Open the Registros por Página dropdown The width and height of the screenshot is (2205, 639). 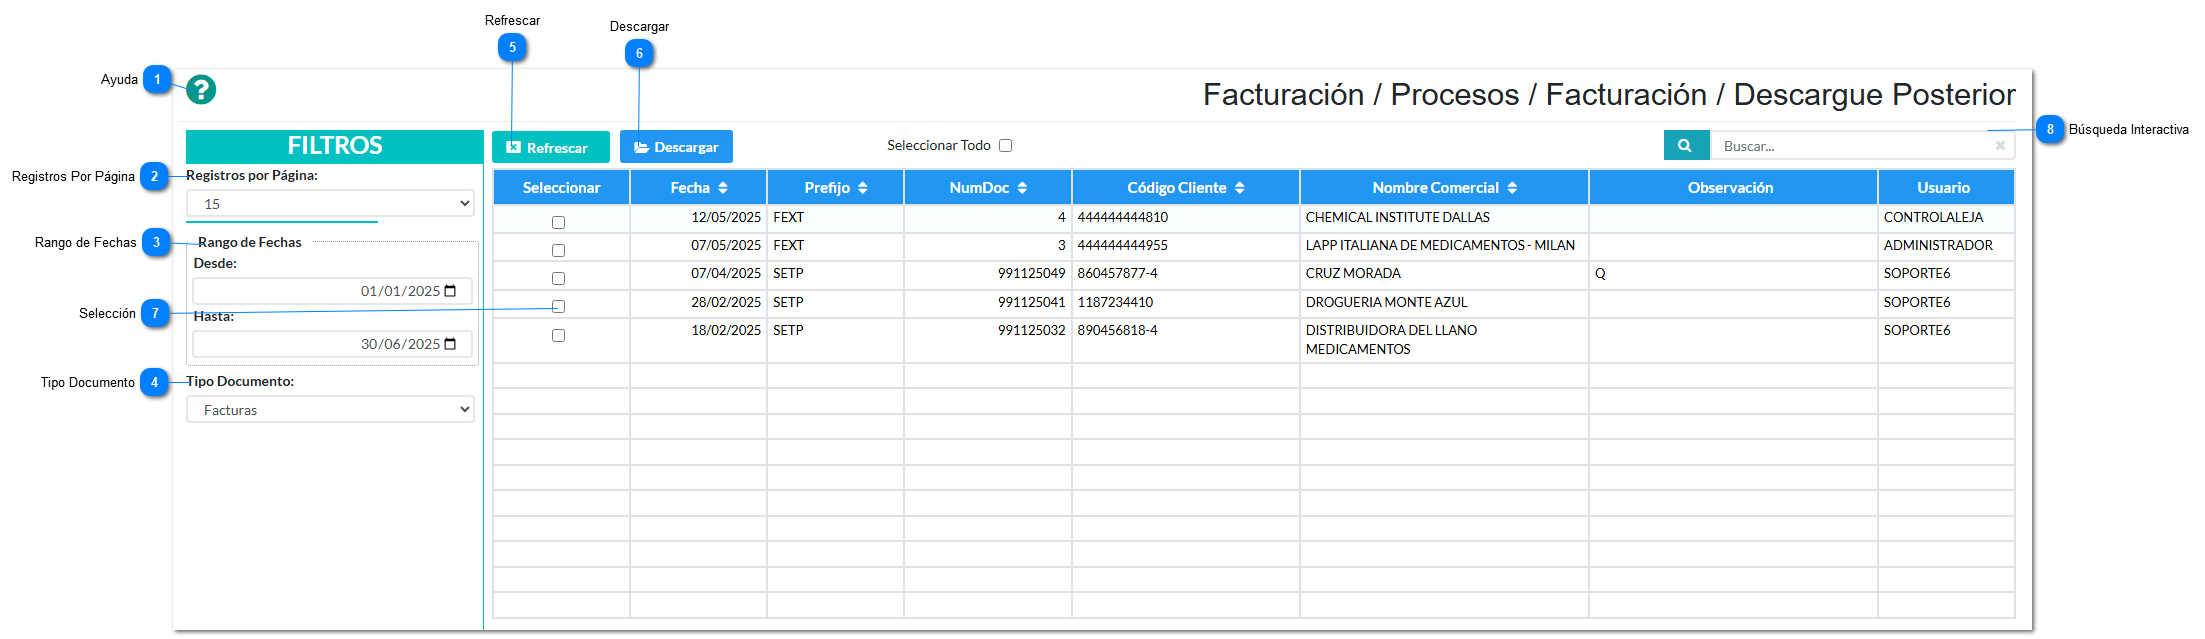pyautogui.click(x=330, y=204)
